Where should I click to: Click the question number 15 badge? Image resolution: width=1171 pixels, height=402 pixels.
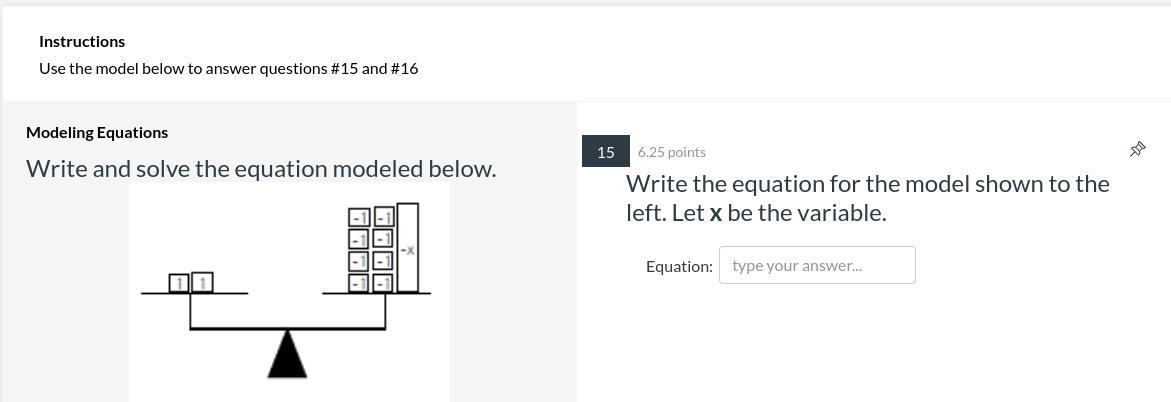point(606,152)
